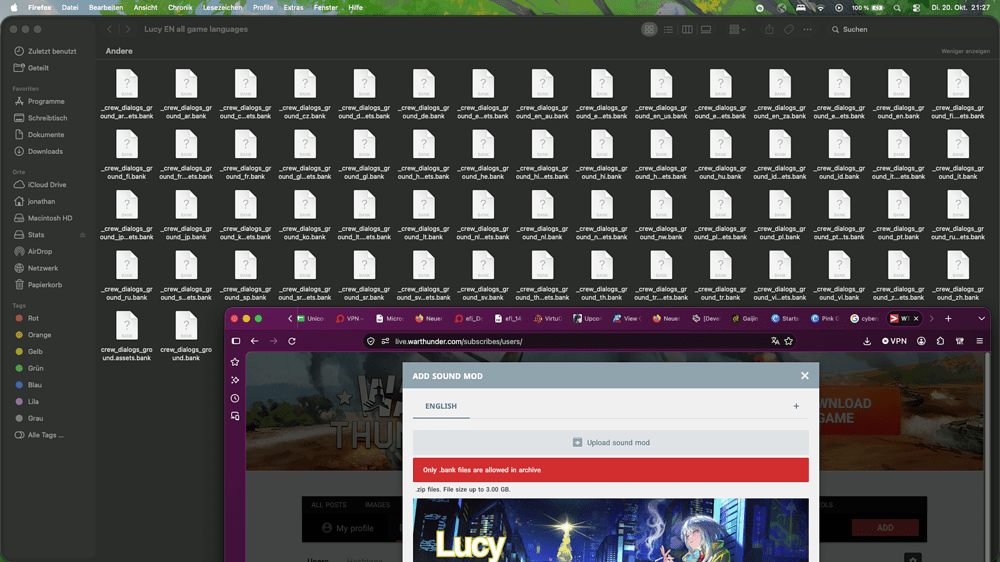Screen dimensions: 1000x562
Task: Open Netzwerk in Finder sidebar
Action: [36, 268]
